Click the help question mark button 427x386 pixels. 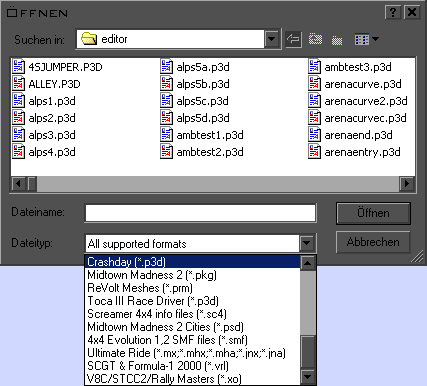pyautogui.click(x=393, y=13)
